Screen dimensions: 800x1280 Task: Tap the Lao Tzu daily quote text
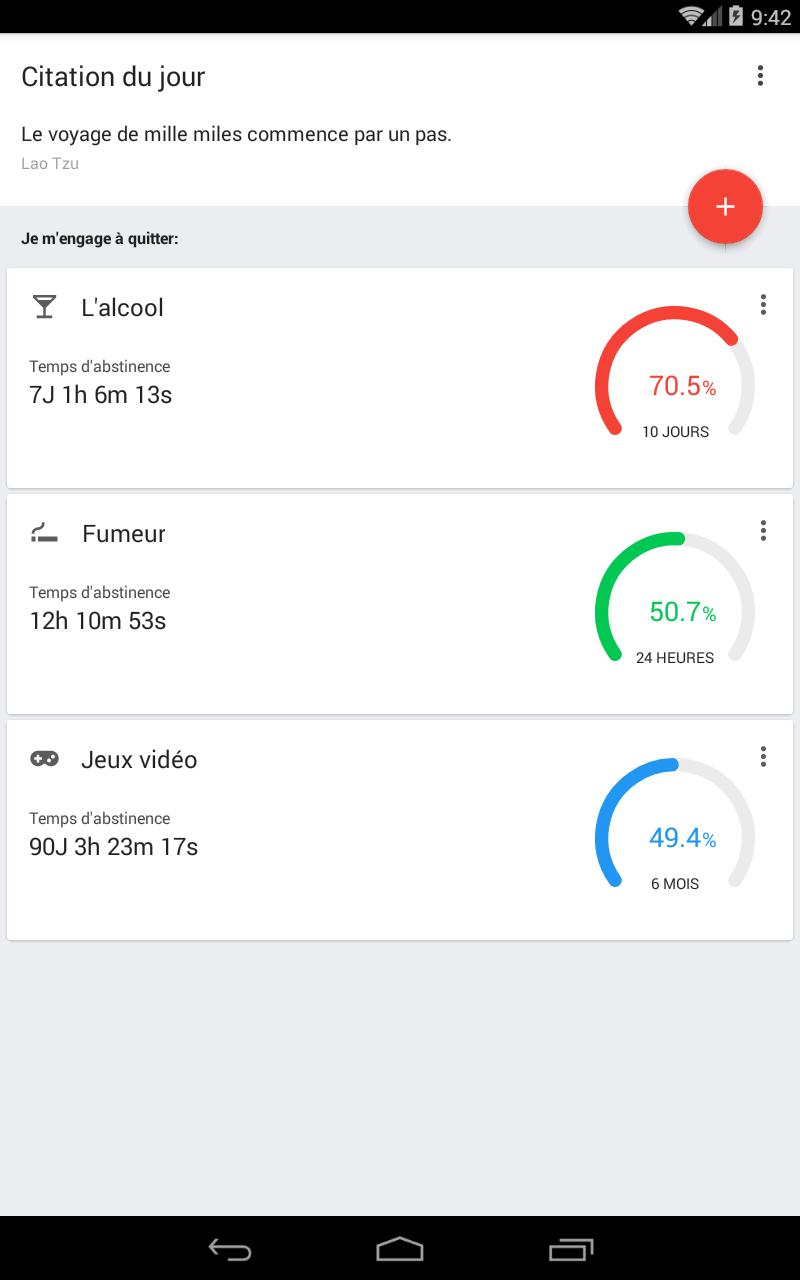click(x=236, y=134)
